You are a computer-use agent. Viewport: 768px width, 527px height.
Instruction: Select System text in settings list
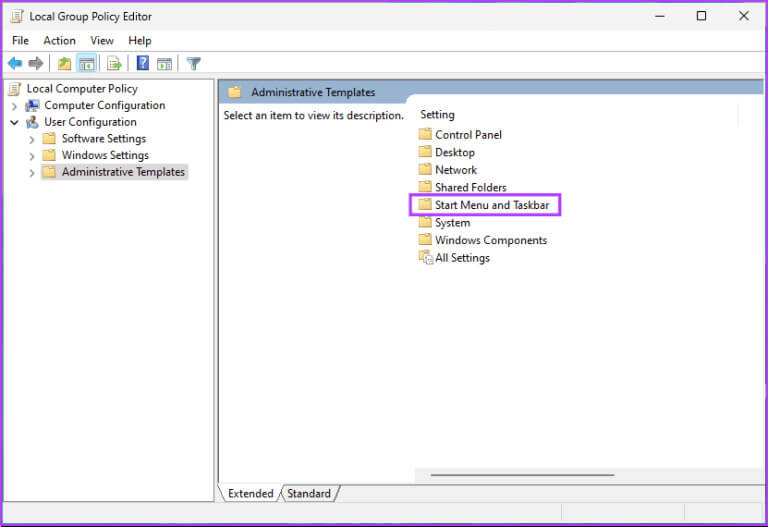453,223
